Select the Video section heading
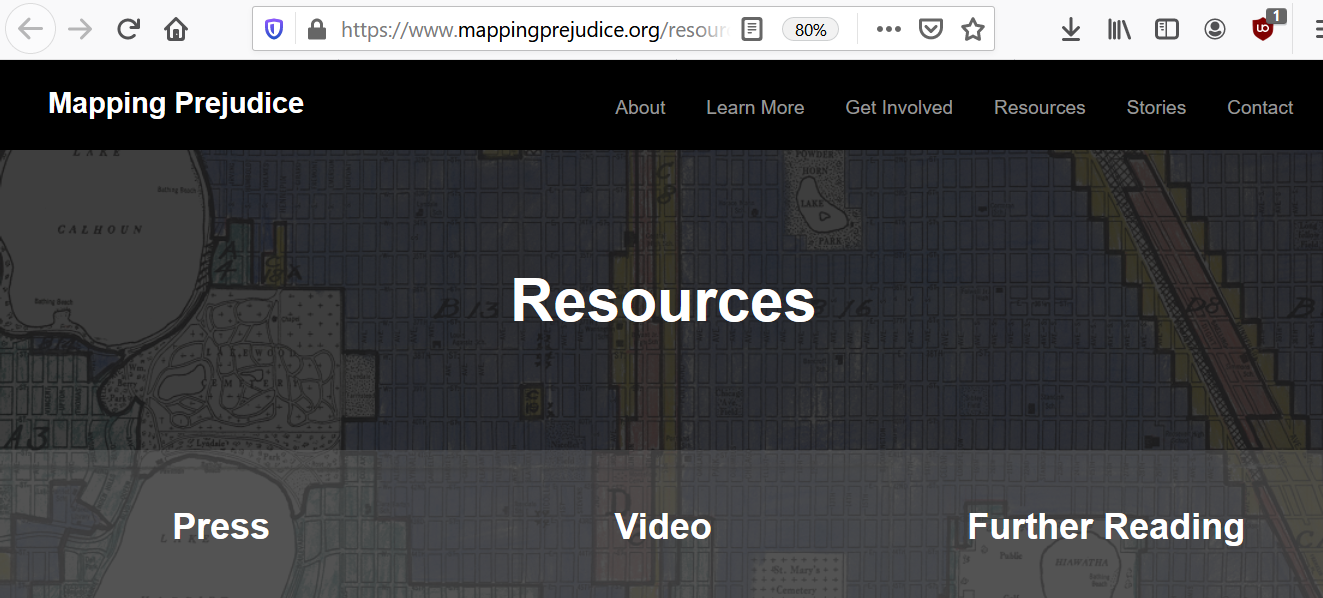The width and height of the screenshot is (1323, 598). [x=663, y=527]
